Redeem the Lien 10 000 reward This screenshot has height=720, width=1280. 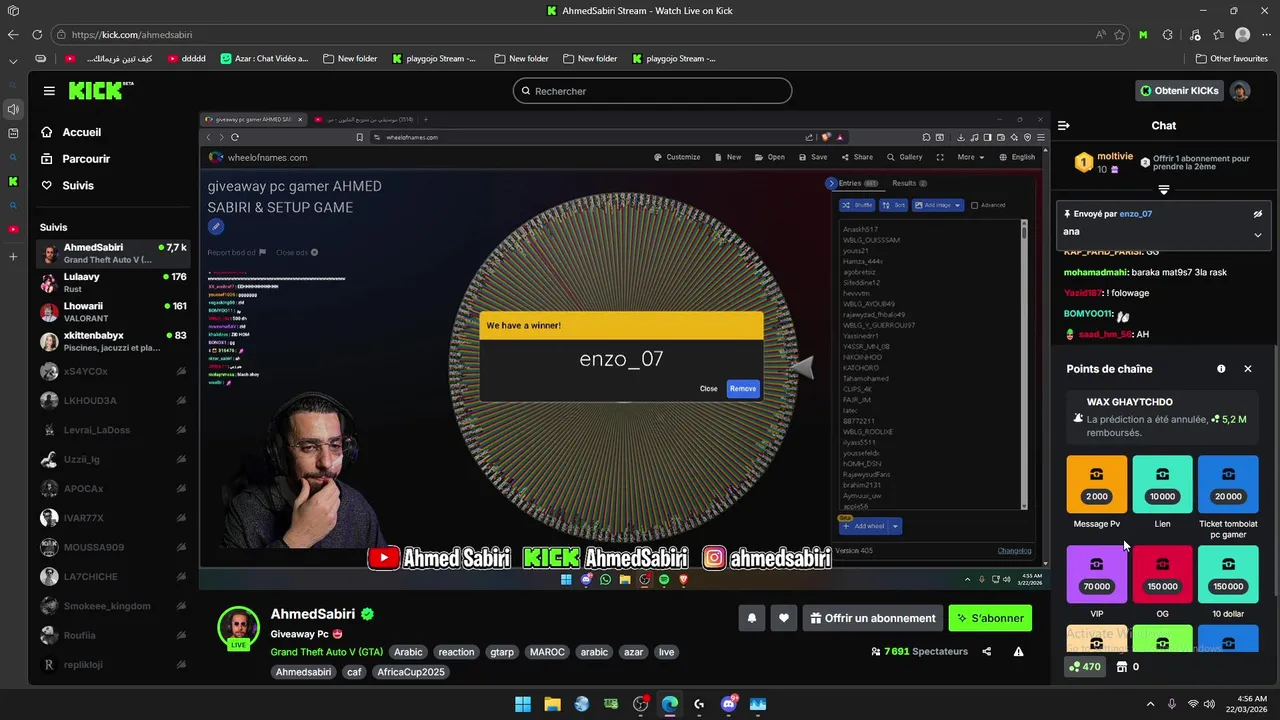1162,485
